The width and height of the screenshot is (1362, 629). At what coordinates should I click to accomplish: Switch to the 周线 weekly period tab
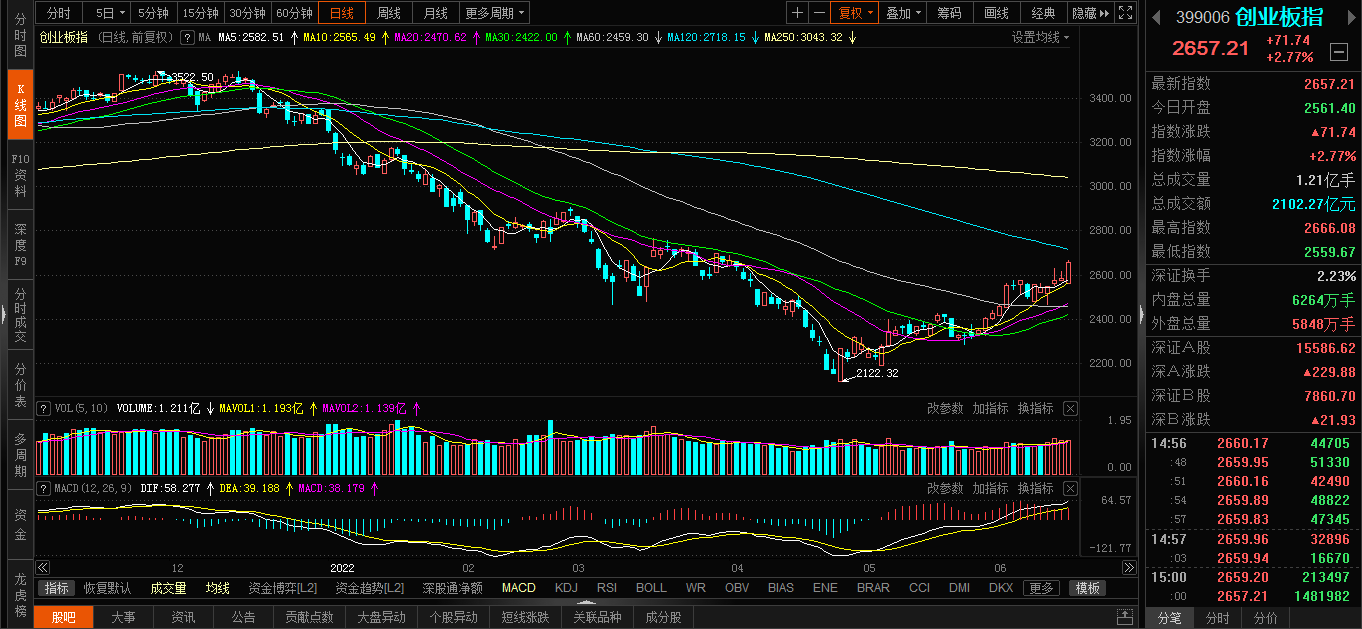pyautogui.click(x=388, y=13)
